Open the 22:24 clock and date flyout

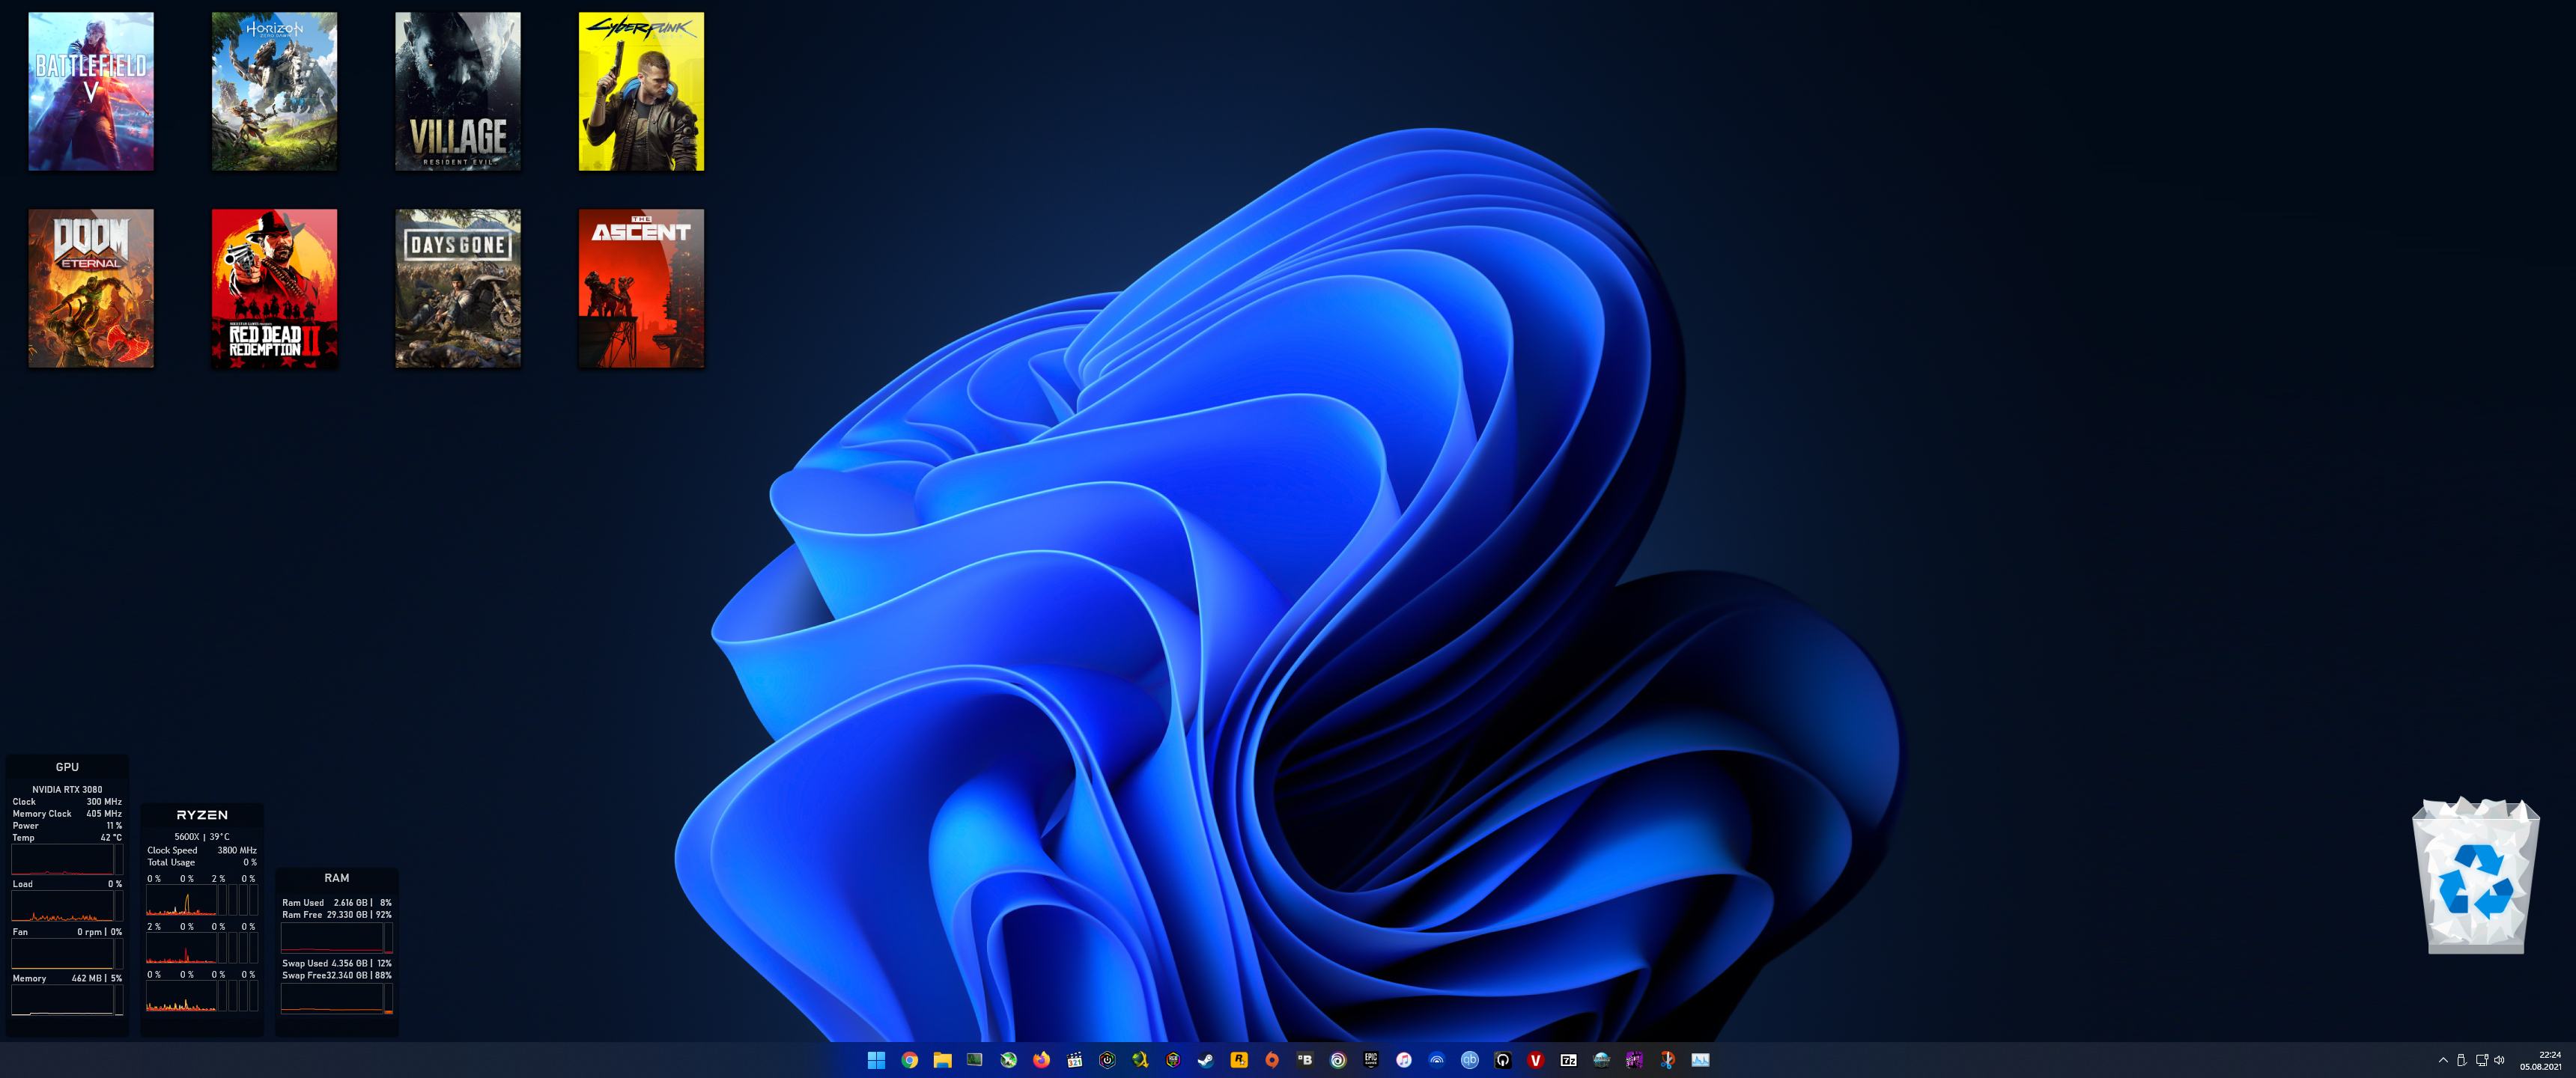(2540, 1060)
